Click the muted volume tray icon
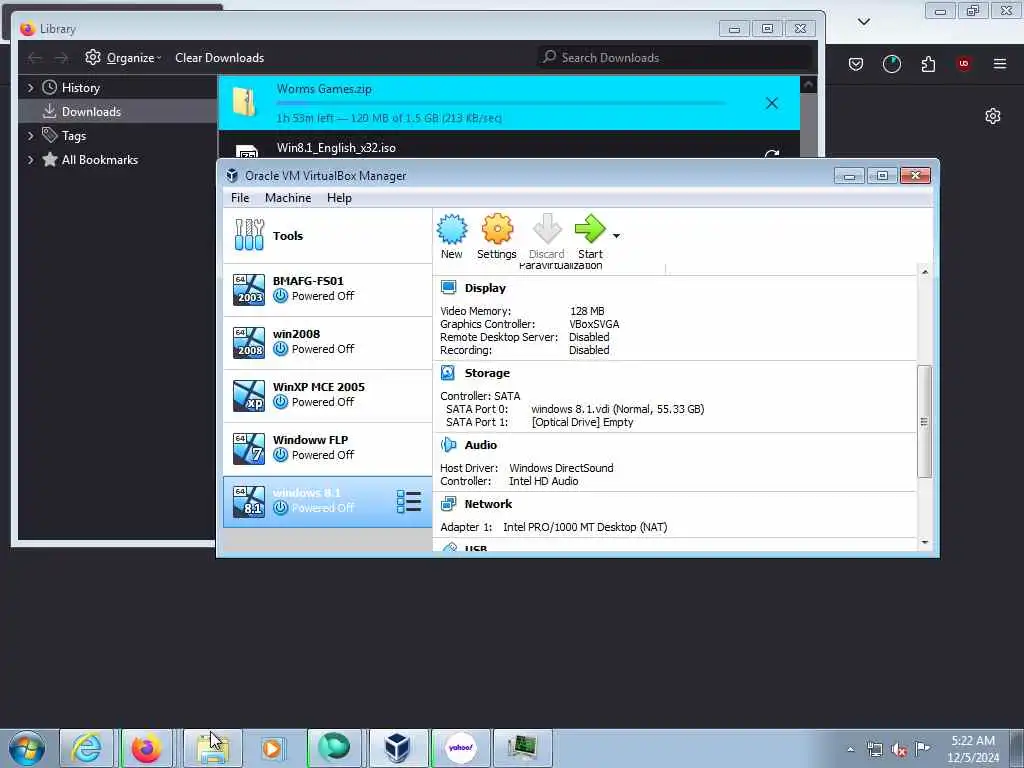Viewport: 1024px width, 768px height. click(x=899, y=748)
